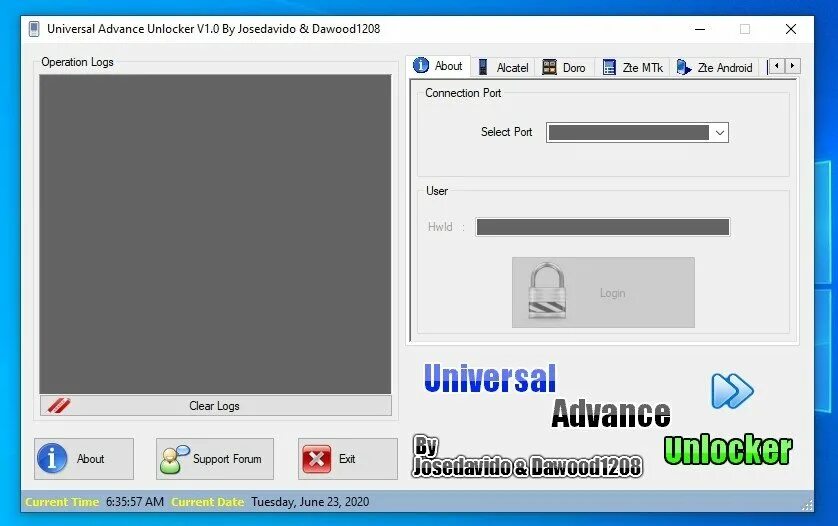
Task: Click the blue double-arrow forward icon
Action: (732, 391)
